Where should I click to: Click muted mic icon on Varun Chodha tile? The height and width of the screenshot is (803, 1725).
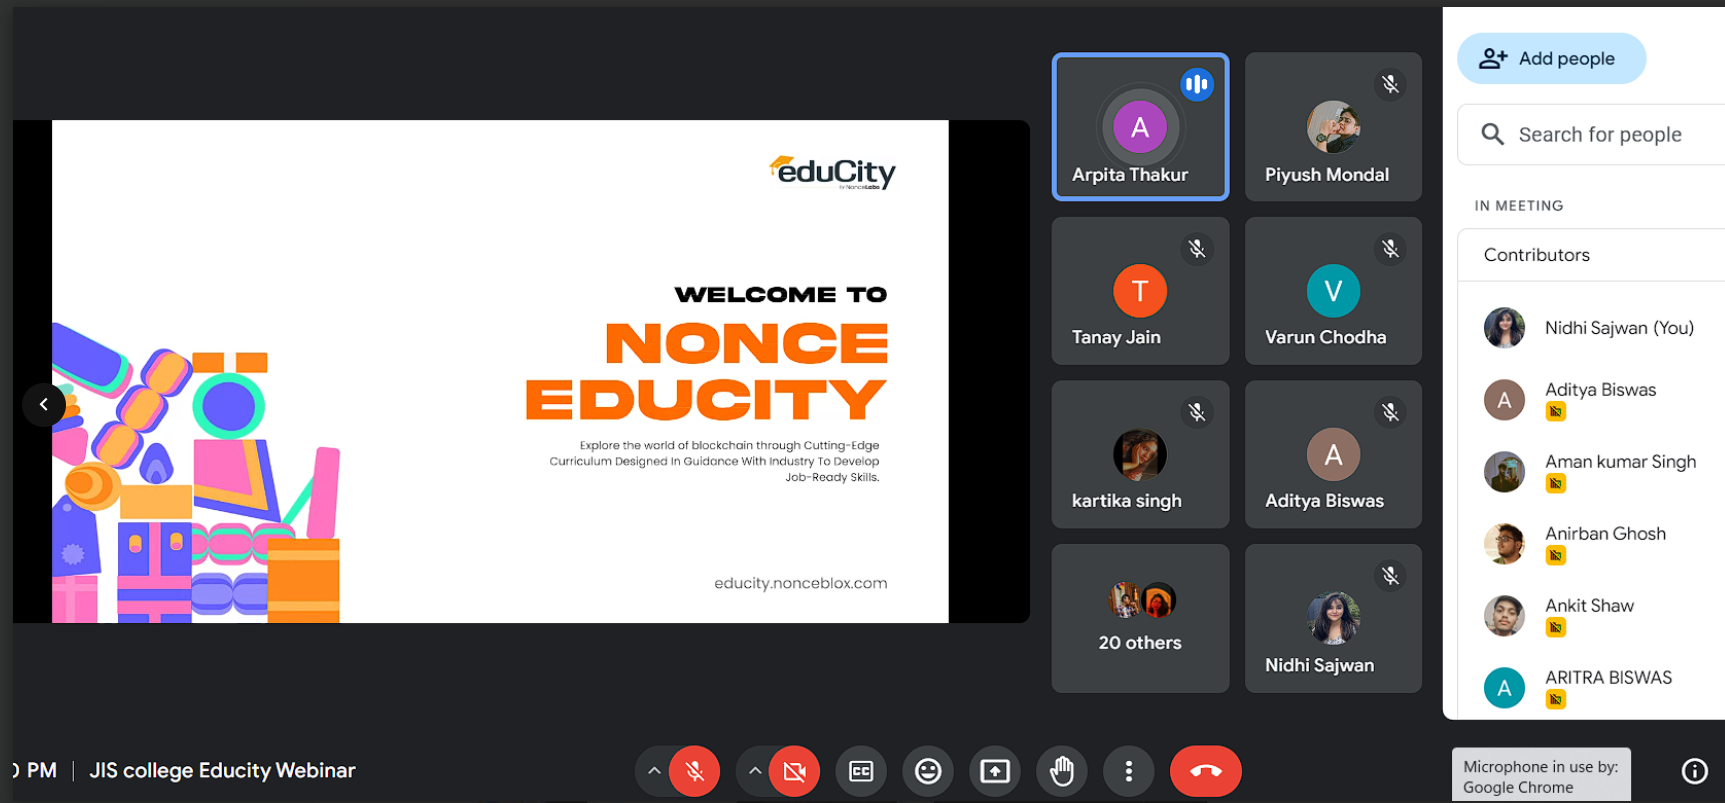coord(1390,249)
